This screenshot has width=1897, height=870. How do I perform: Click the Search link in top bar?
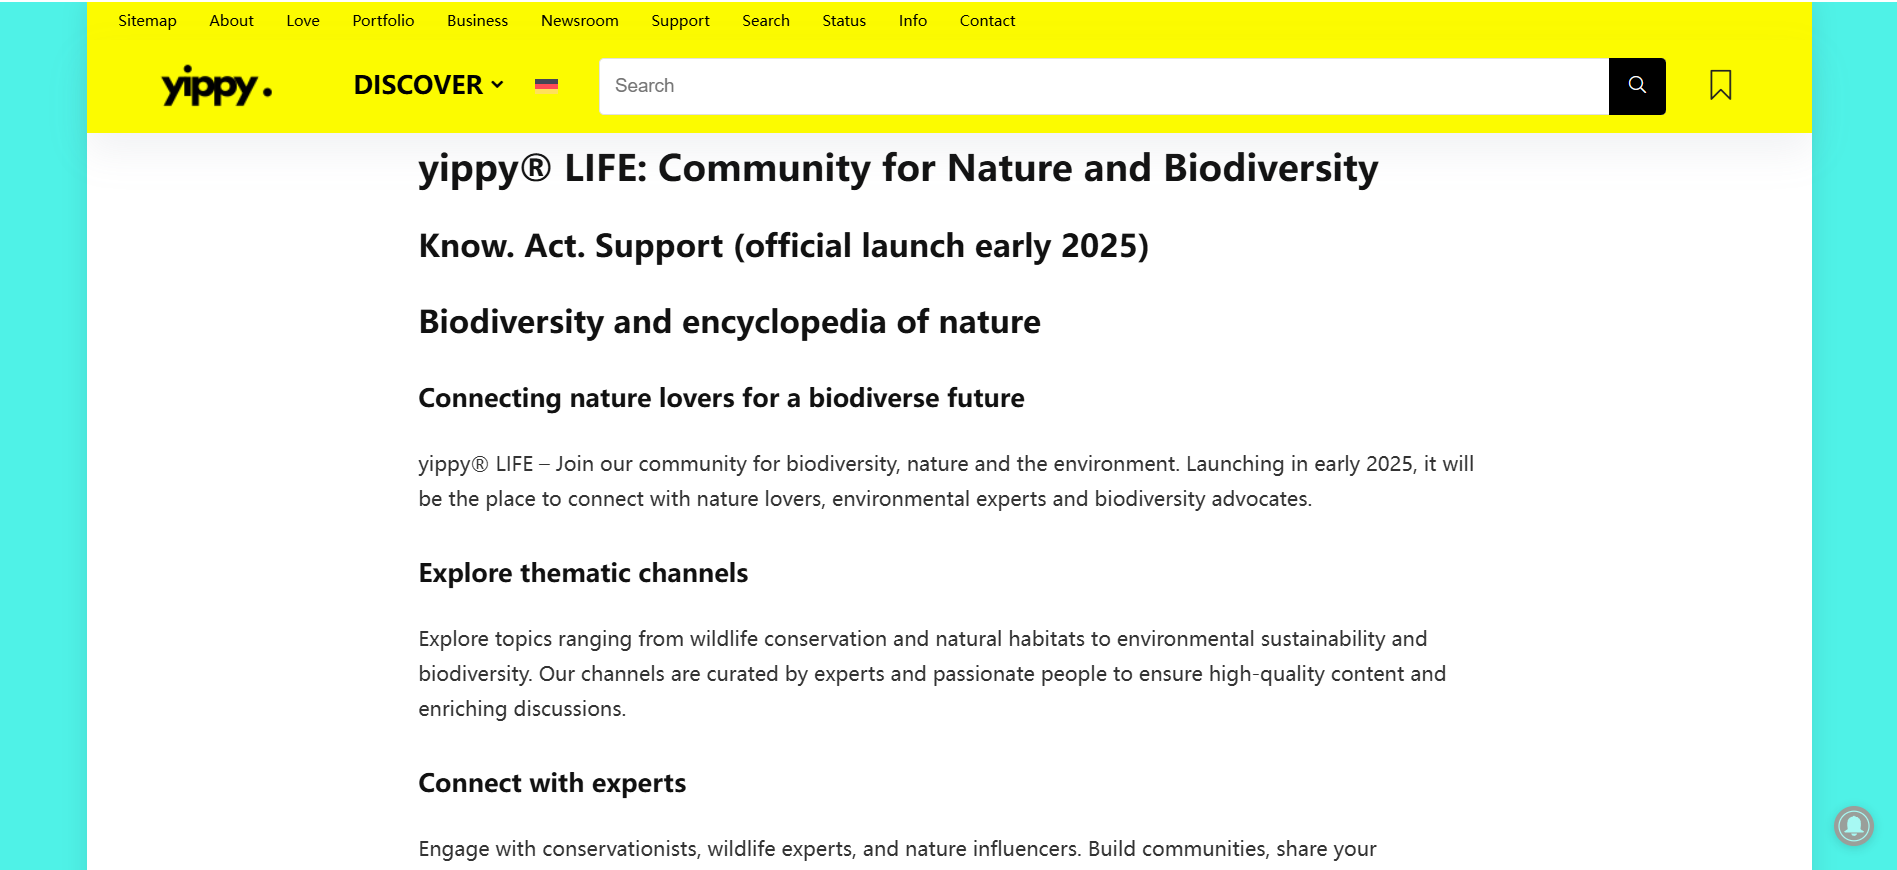(x=766, y=20)
